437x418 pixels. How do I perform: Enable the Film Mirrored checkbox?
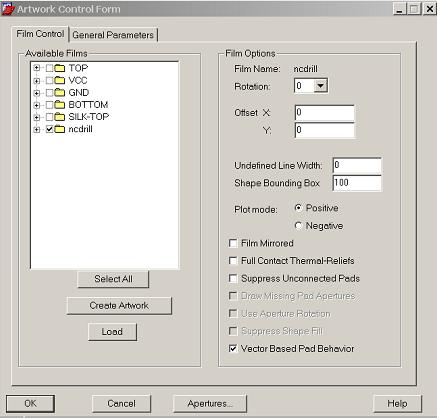tap(233, 243)
